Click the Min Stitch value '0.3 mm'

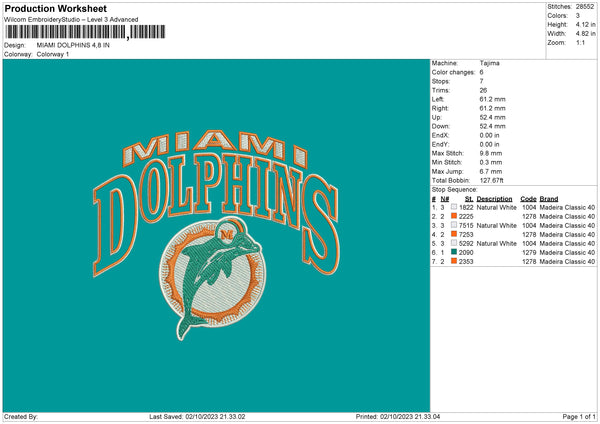click(491, 162)
